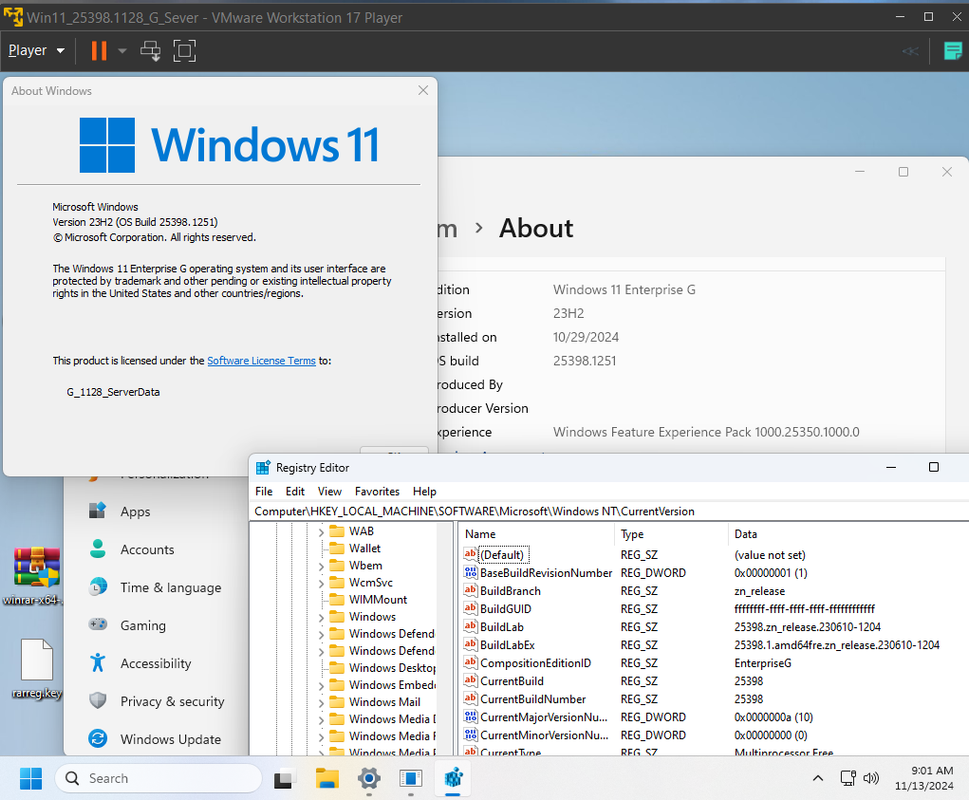Close the About Windows dialog
Image resolution: width=969 pixels, height=800 pixels.
423,90
